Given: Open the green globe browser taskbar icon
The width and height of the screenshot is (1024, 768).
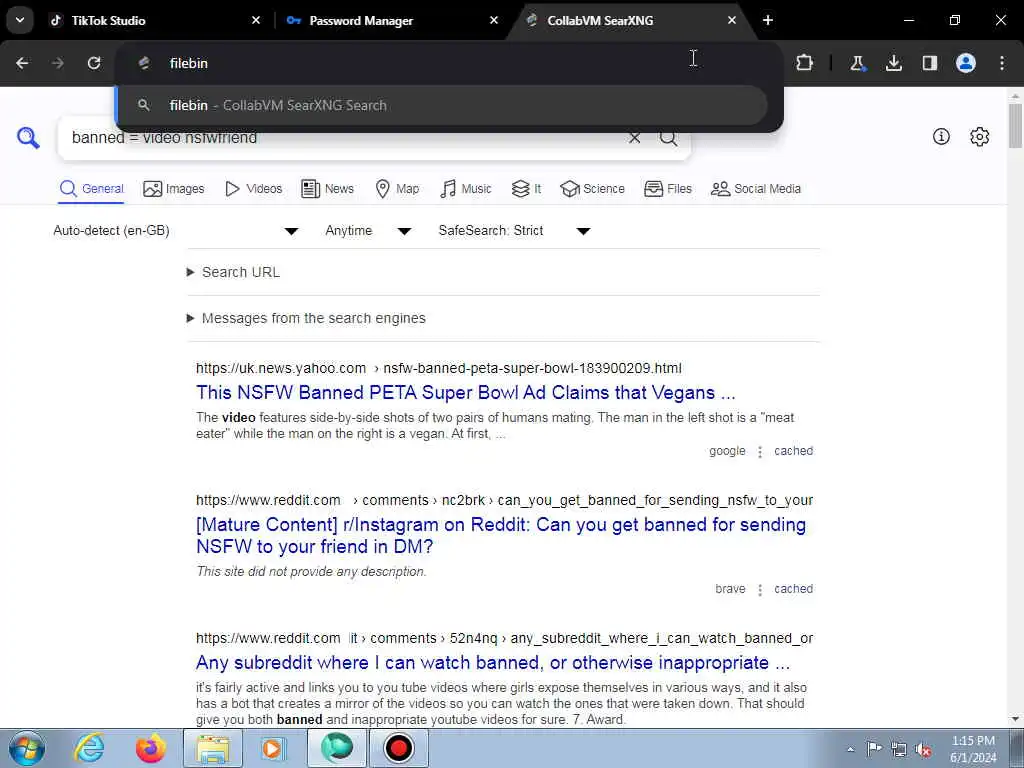Looking at the screenshot, I should coord(336,748).
